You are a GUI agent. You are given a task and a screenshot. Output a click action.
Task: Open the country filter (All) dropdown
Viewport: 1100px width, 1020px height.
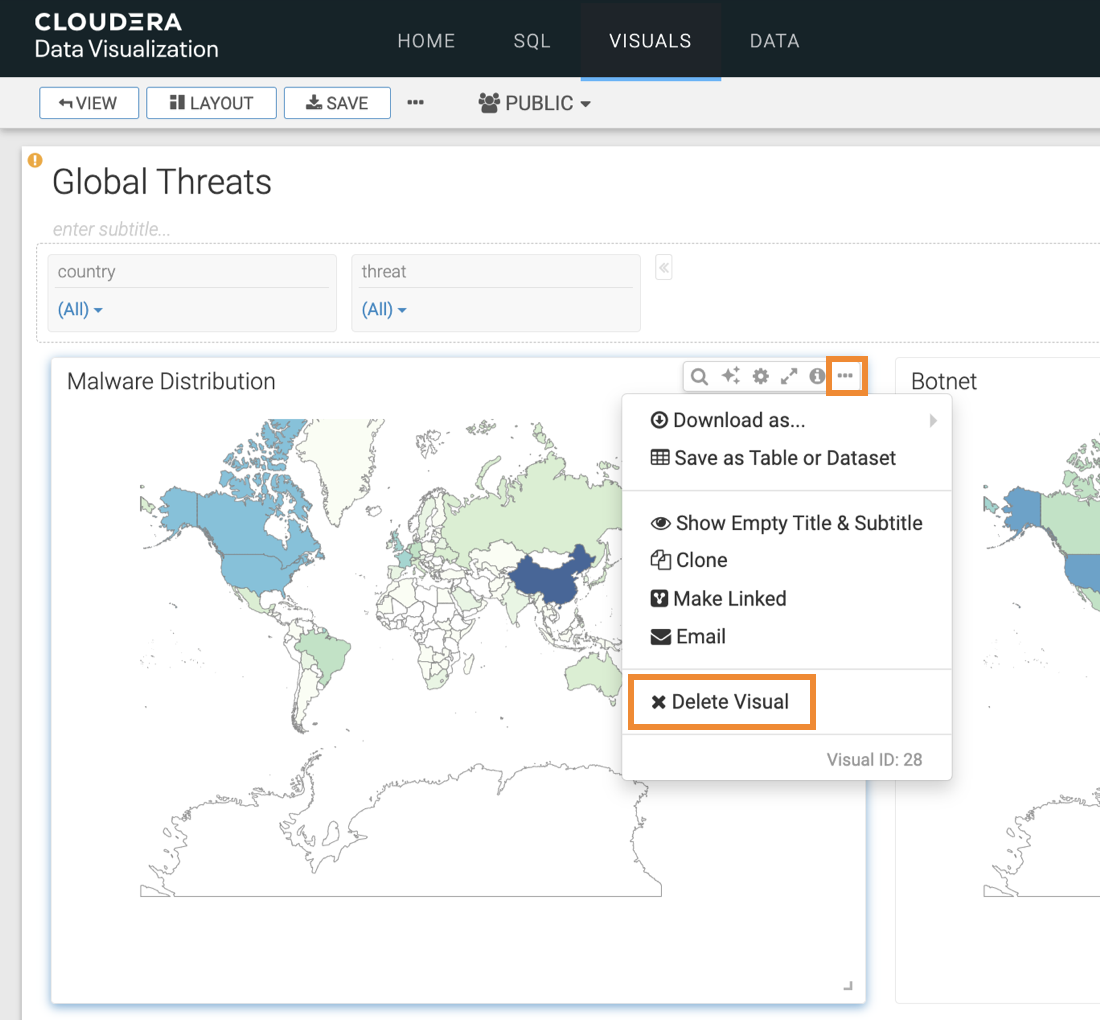[80, 310]
